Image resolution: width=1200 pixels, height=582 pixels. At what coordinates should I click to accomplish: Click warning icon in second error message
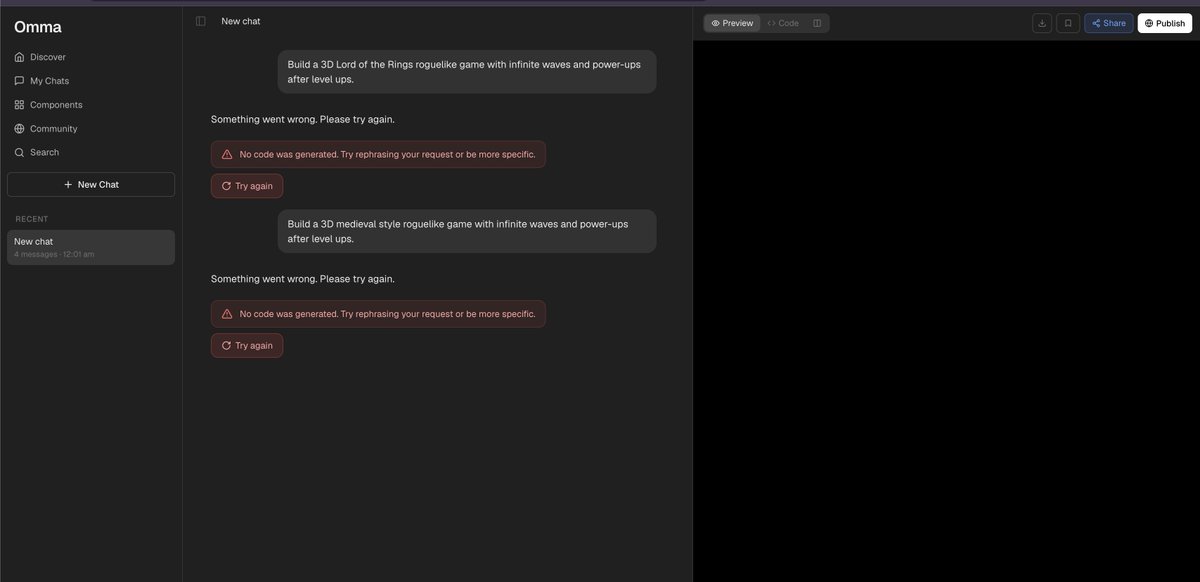[227, 314]
